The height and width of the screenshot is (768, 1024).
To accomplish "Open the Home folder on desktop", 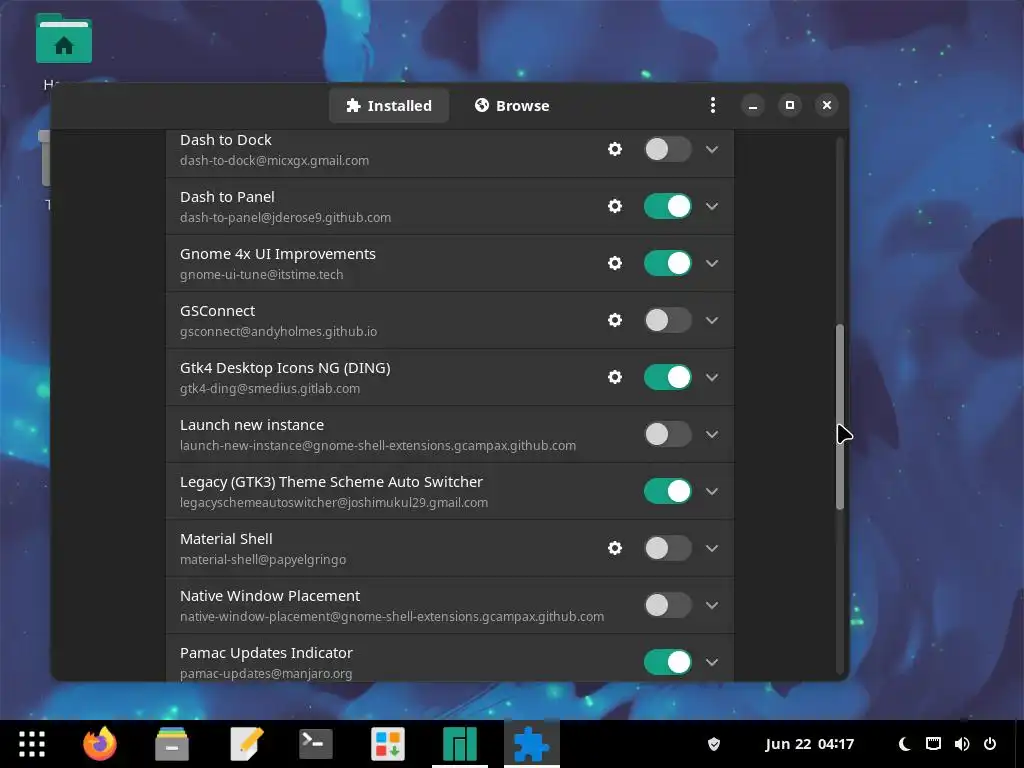I will [x=63, y=39].
